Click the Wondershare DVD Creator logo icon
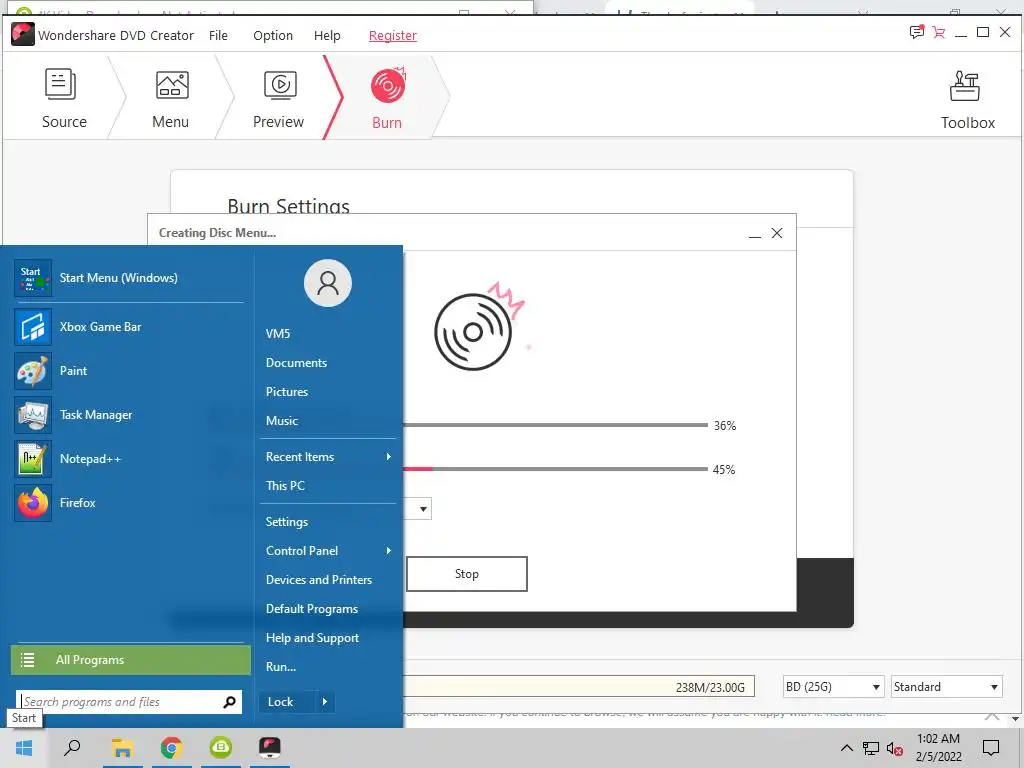 pyautogui.click(x=22, y=34)
